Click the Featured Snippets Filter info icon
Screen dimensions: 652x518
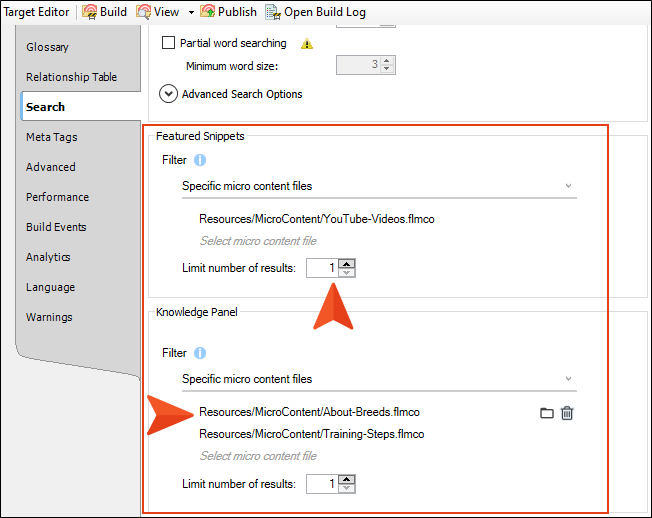pyautogui.click(x=200, y=160)
